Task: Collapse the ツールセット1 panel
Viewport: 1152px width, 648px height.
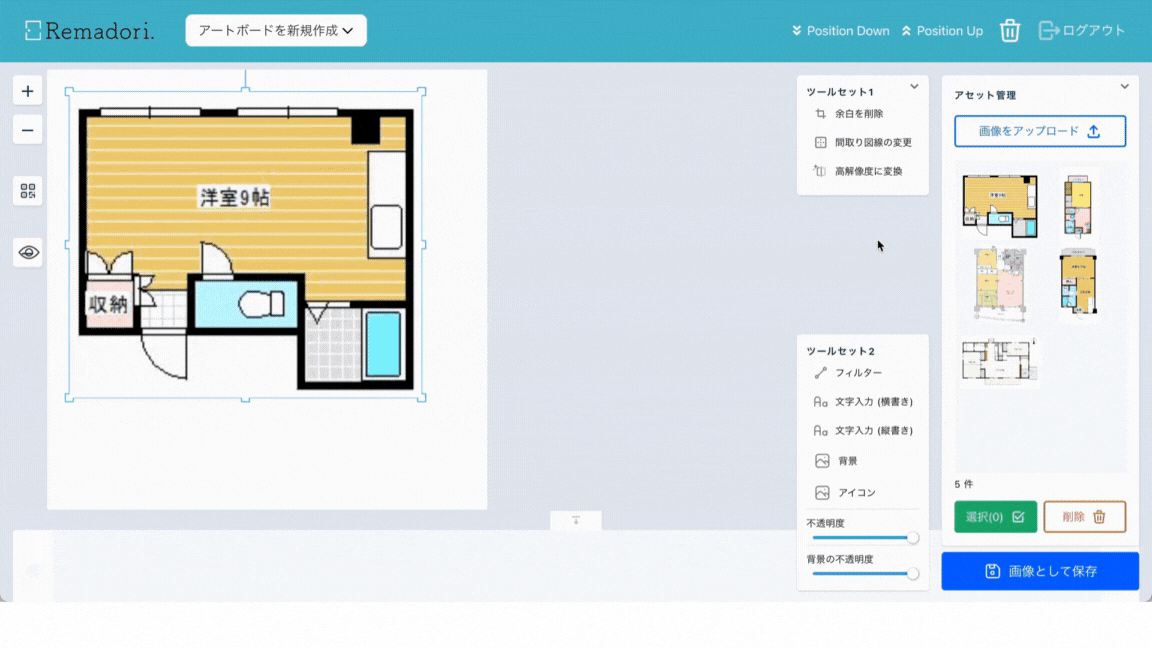Action: point(915,87)
